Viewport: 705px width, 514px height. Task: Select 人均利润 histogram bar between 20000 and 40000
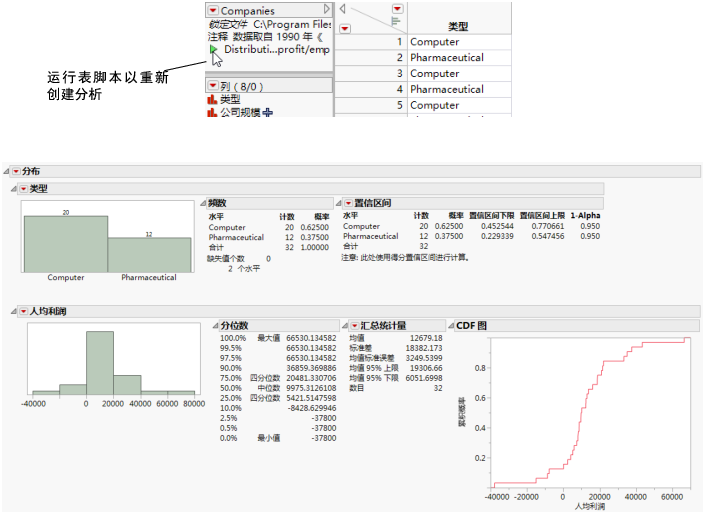(127, 385)
